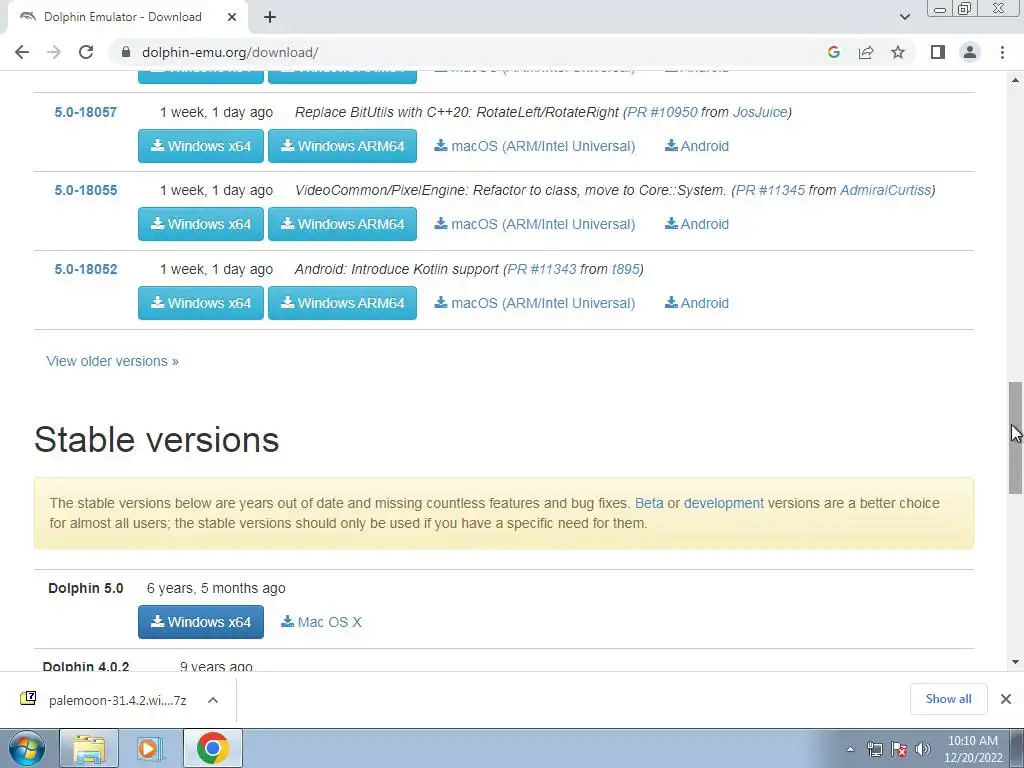Open version 5.0-18055 link
The image size is (1024, 768).
pyautogui.click(x=86, y=191)
